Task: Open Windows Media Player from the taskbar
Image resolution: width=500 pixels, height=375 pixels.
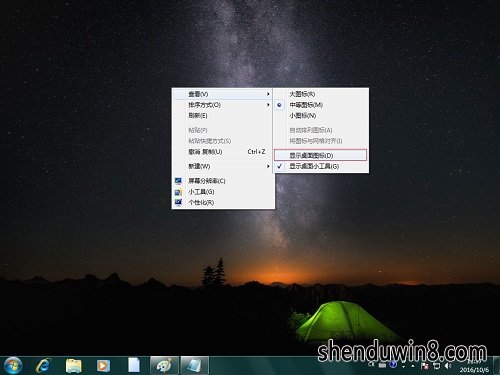Action: pyautogui.click(x=103, y=366)
